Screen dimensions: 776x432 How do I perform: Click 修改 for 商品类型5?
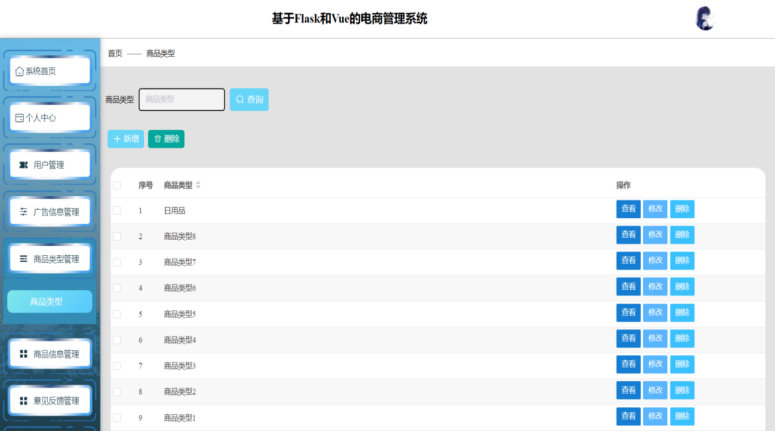pos(655,312)
